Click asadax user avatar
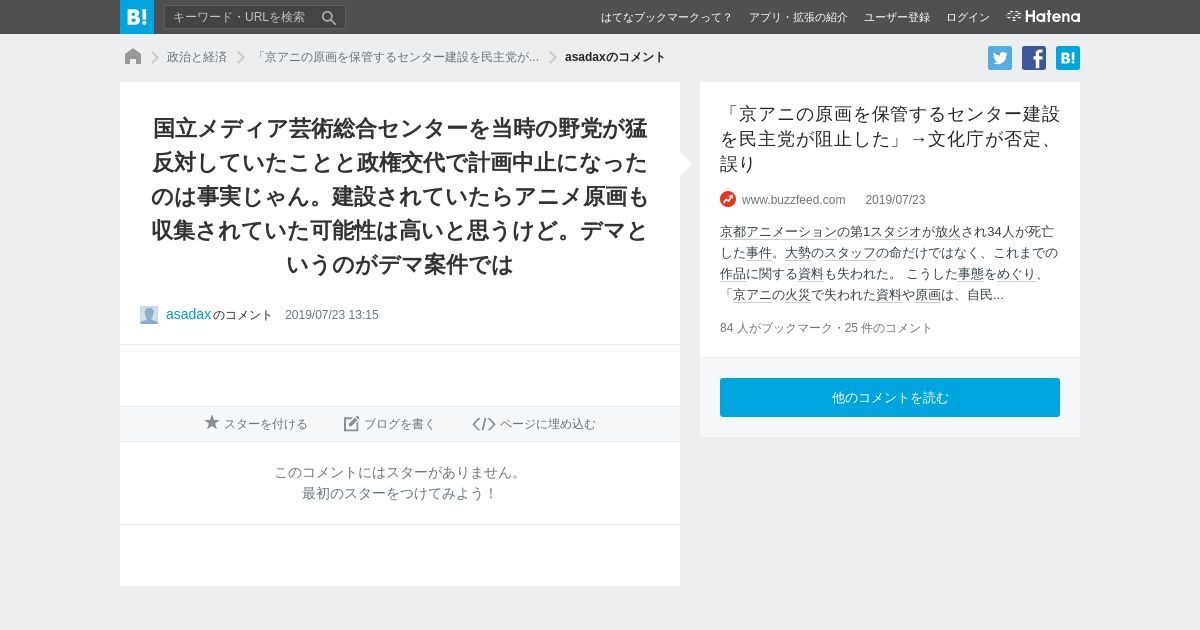 pos(149,315)
